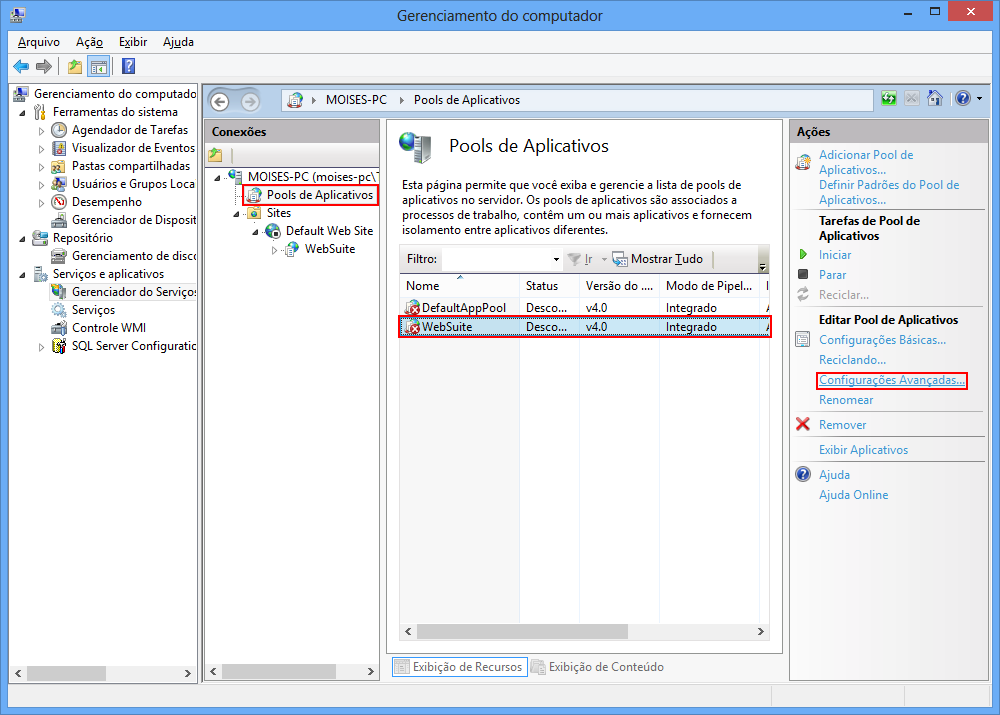Select the WebSuite application pool row
Viewport: 1000px width, 715px height.
click(x=584, y=327)
